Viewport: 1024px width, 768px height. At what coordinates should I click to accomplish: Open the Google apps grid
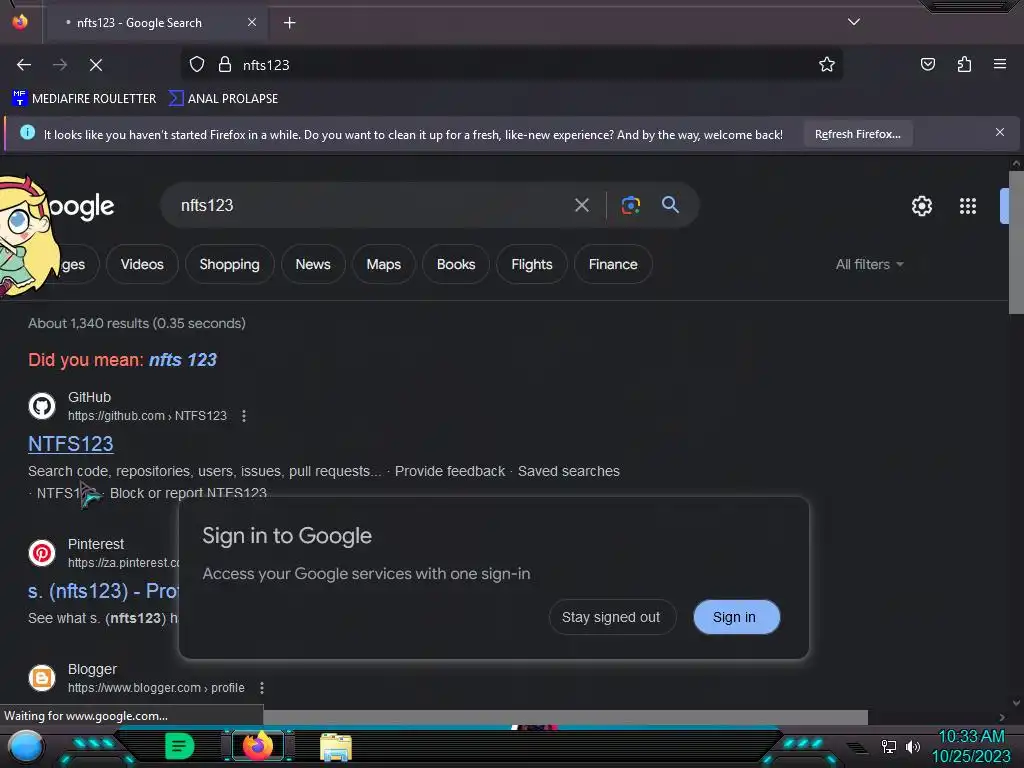968,206
